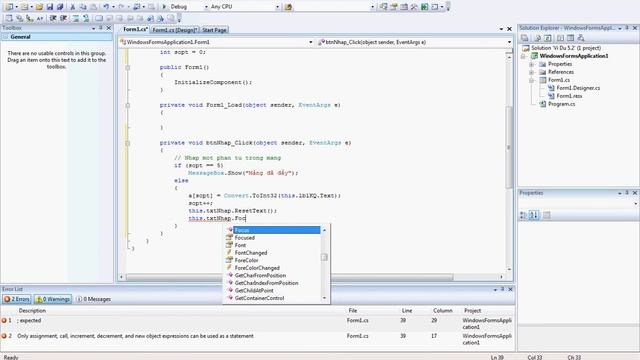Expand the Properties folder node
This screenshot has height=360, width=640.
(531, 64)
